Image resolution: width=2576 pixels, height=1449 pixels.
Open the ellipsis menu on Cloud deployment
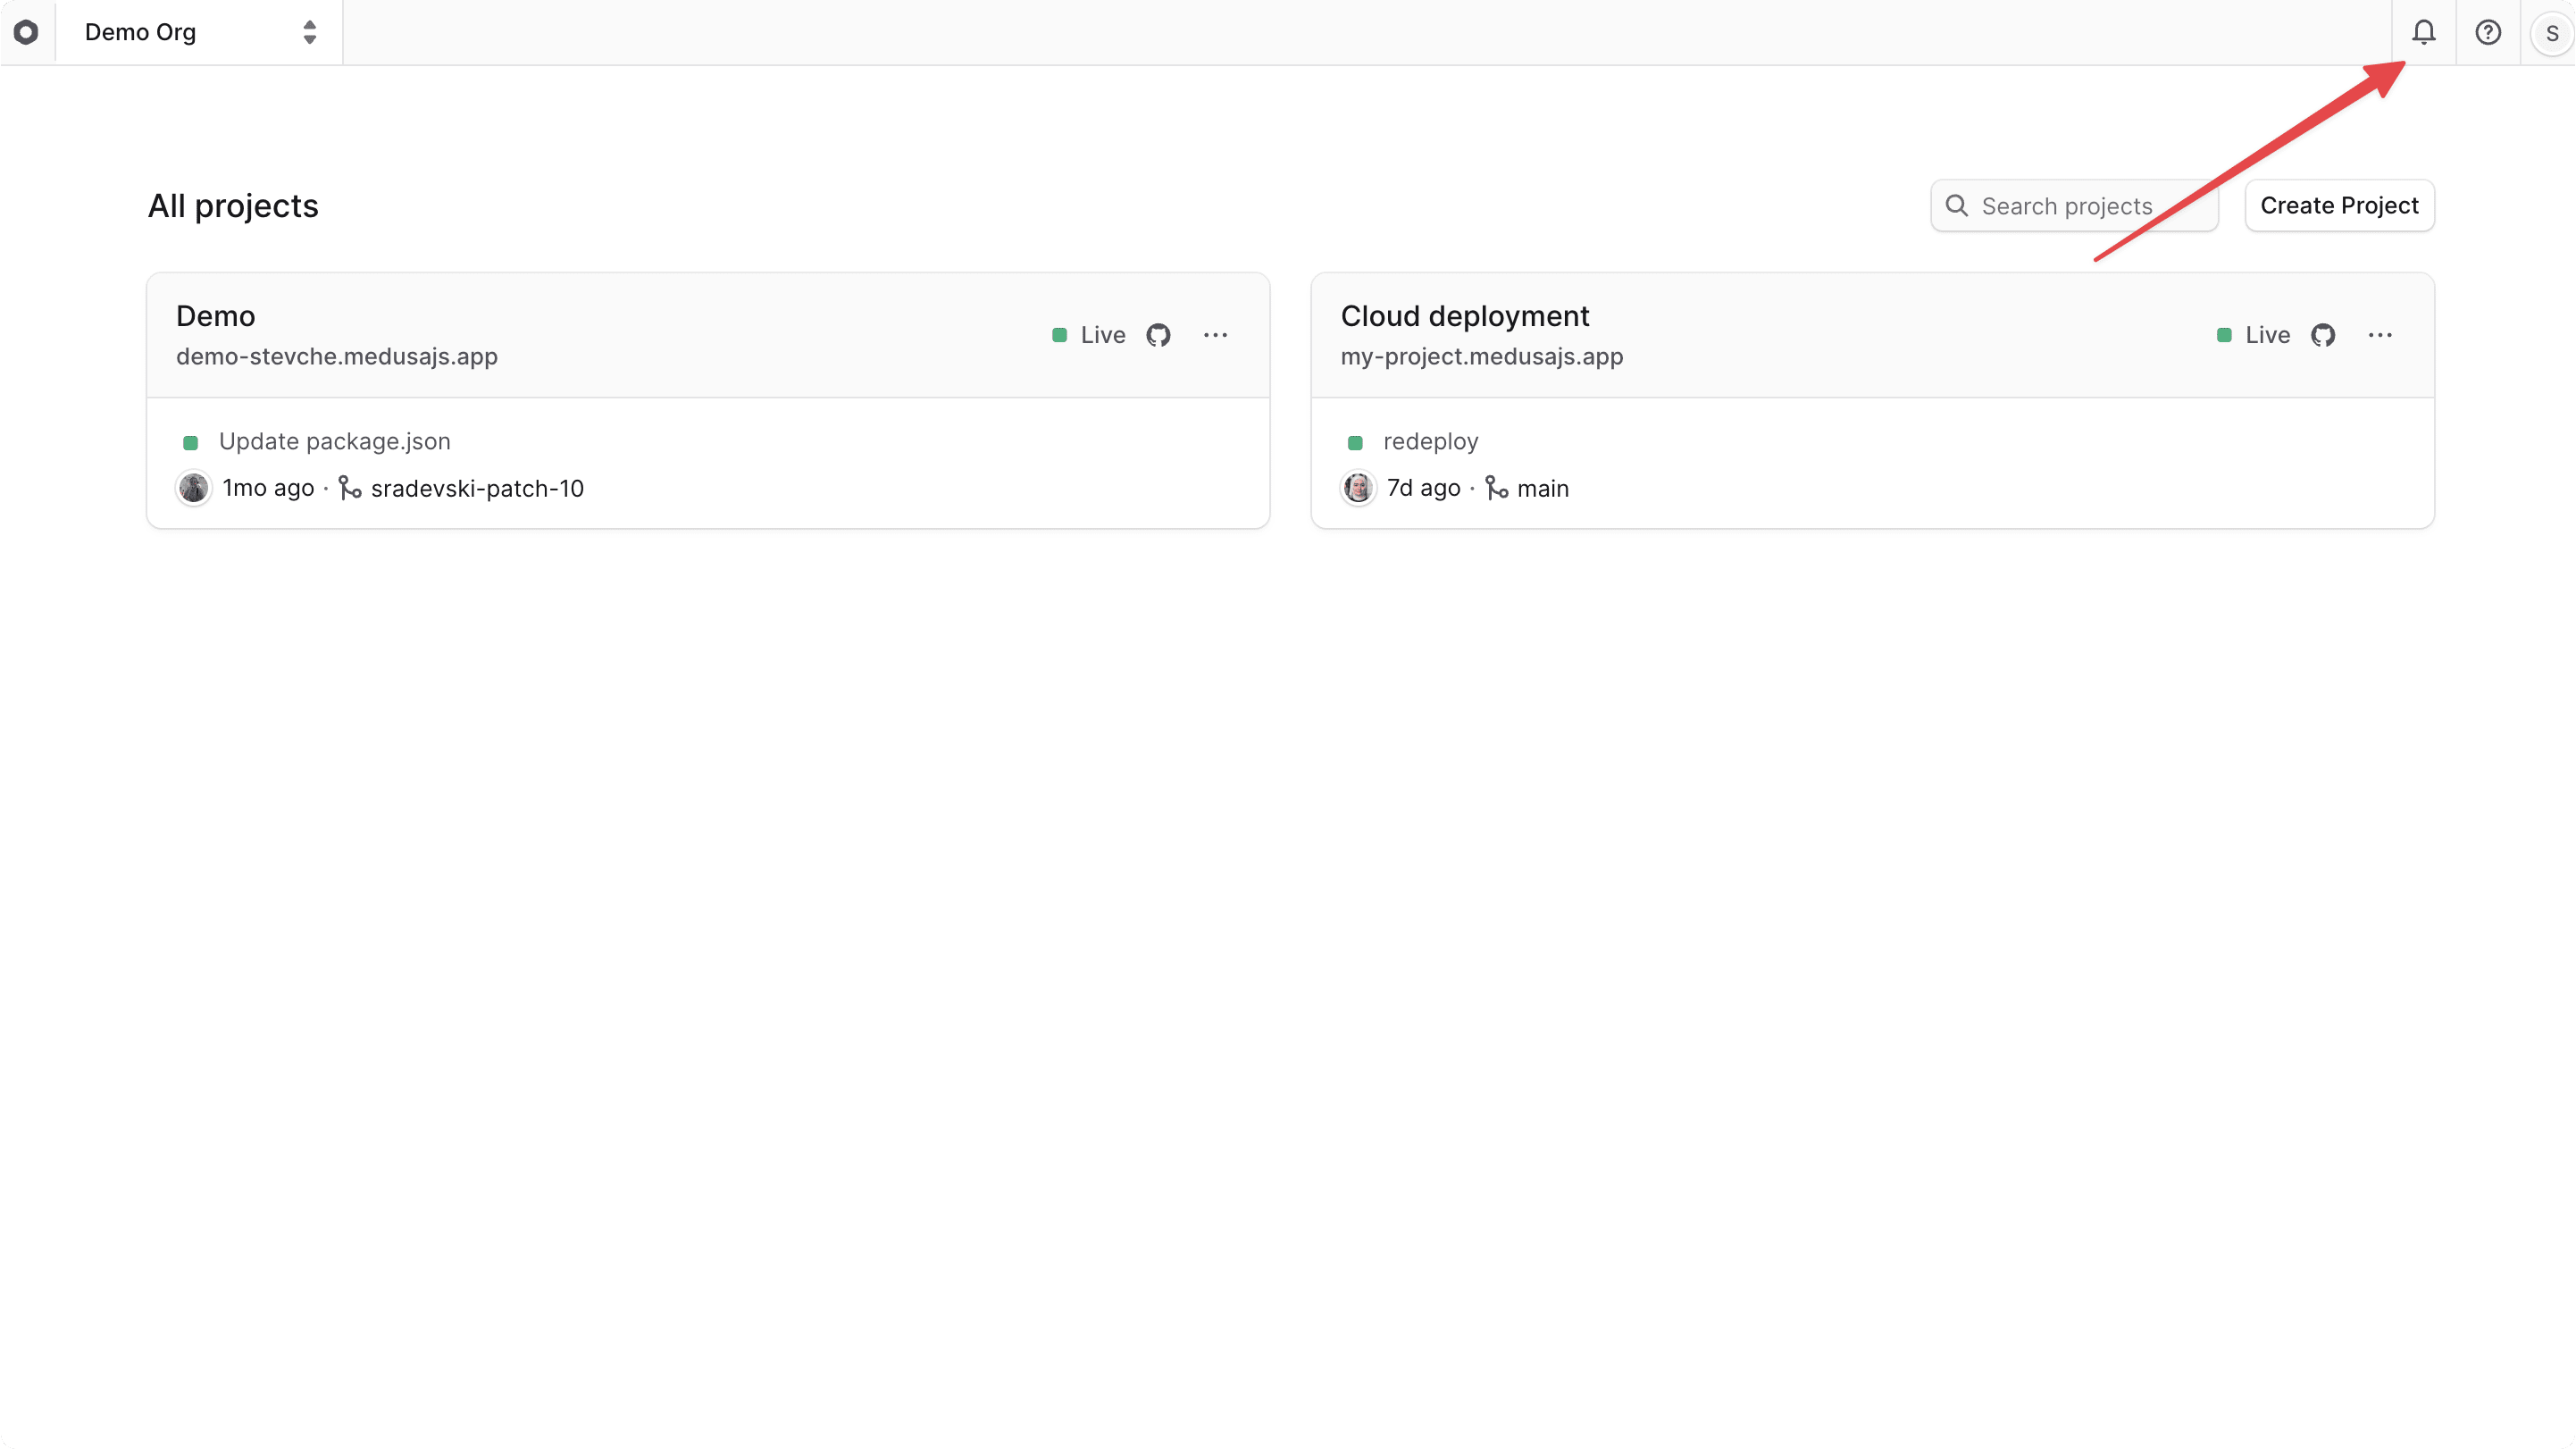(x=2381, y=335)
